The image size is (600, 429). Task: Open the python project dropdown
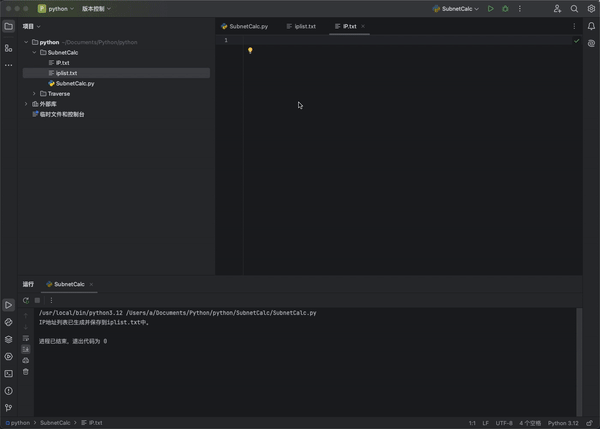(x=56, y=9)
